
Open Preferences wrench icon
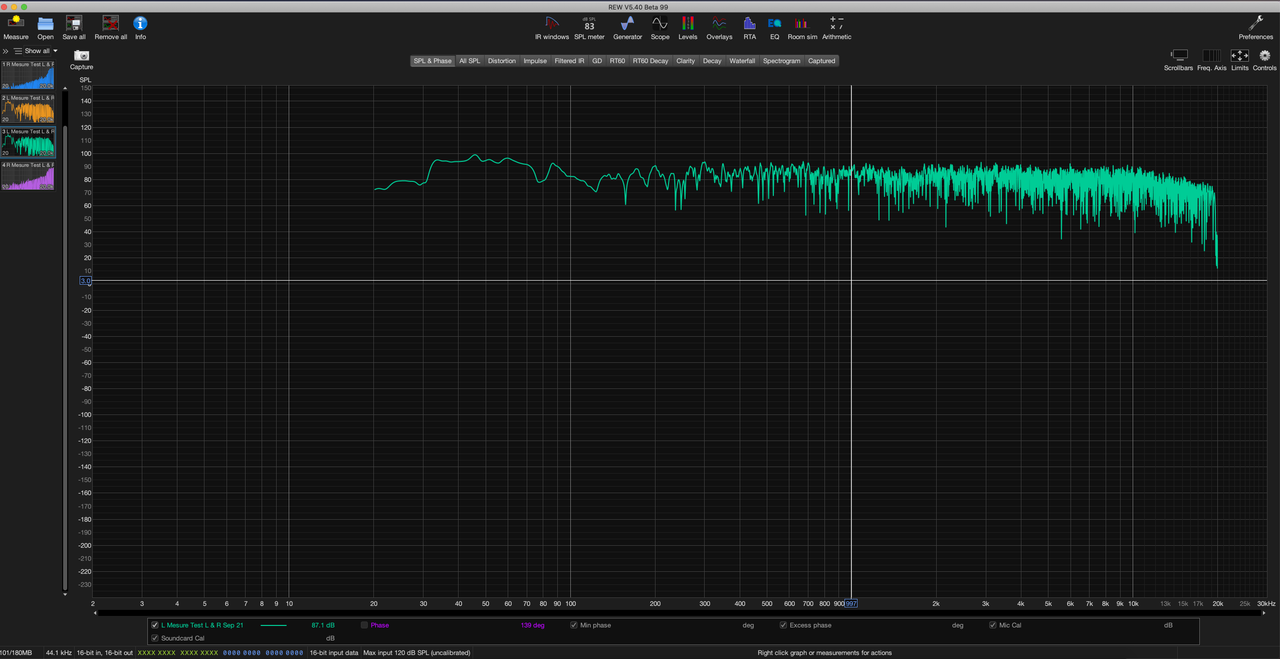1256,27
